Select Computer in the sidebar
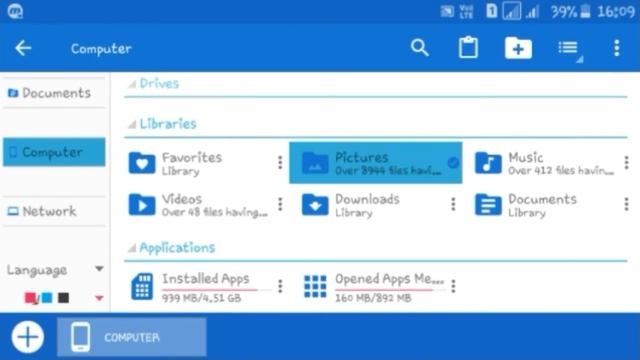The image size is (640, 360). coord(54,152)
